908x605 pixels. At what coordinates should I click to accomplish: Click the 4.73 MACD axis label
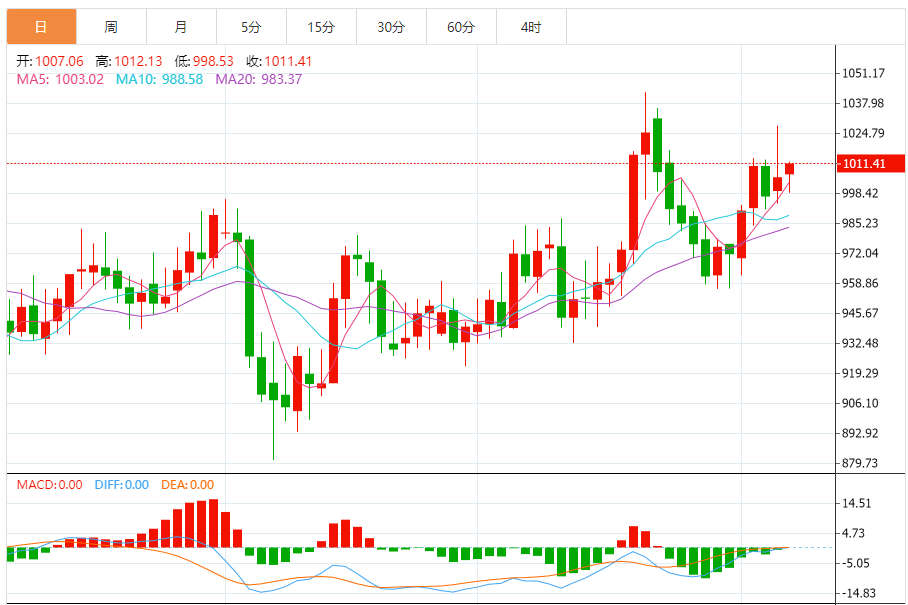tap(853, 533)
